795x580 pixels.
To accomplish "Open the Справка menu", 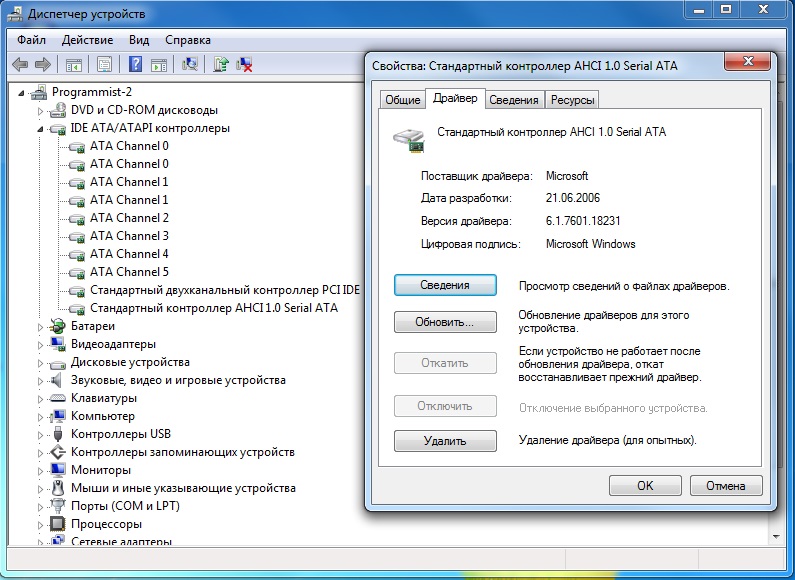I will pos(187,40).
